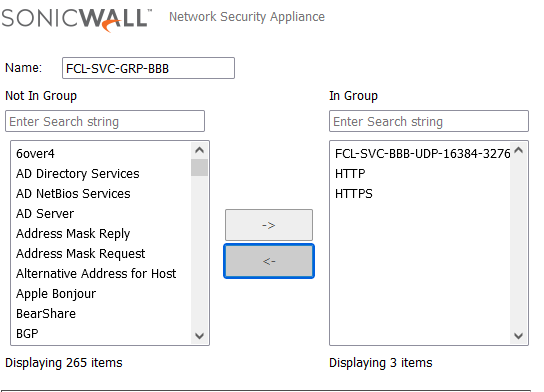This screenshot has width=544, height=392.
Task: Focus the Name field FCL-SVC-GRP-BBB
Action: [148, 68]
